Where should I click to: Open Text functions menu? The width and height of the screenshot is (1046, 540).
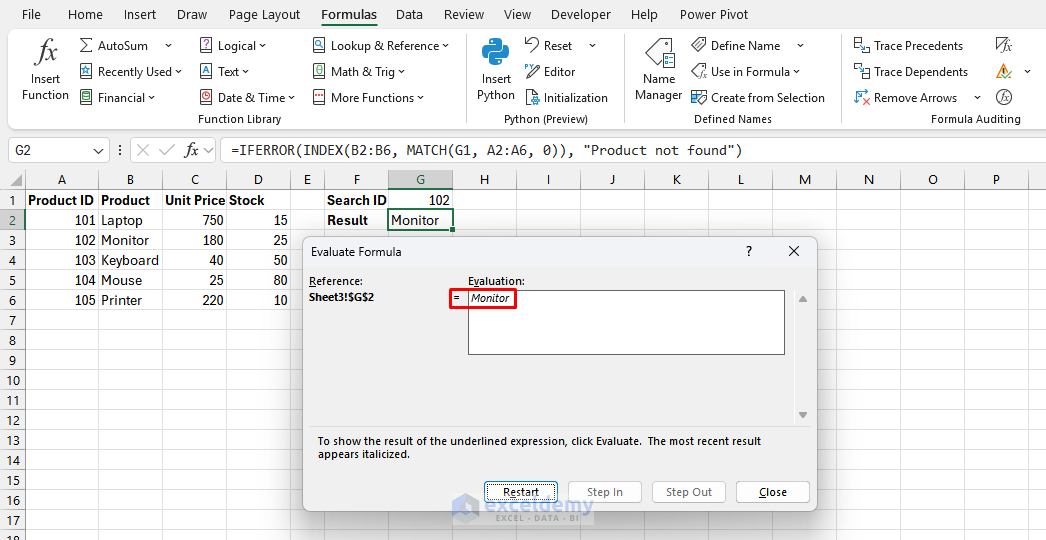coord(225,71)
